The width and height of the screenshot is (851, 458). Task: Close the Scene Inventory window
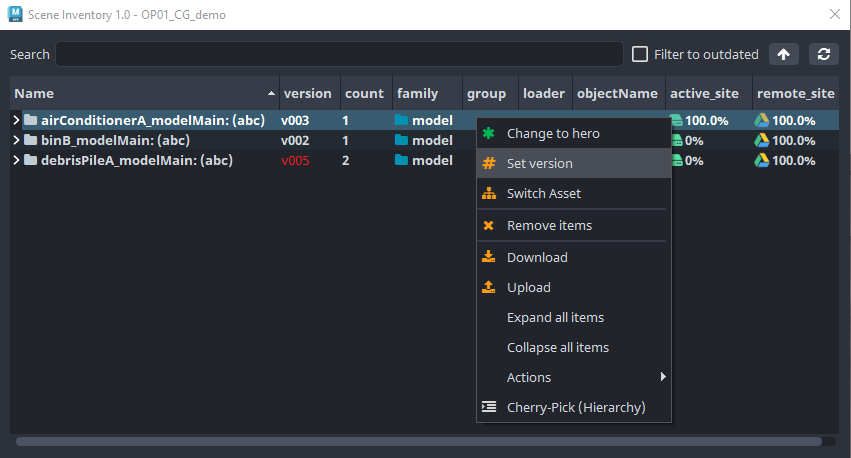(835, 14)
